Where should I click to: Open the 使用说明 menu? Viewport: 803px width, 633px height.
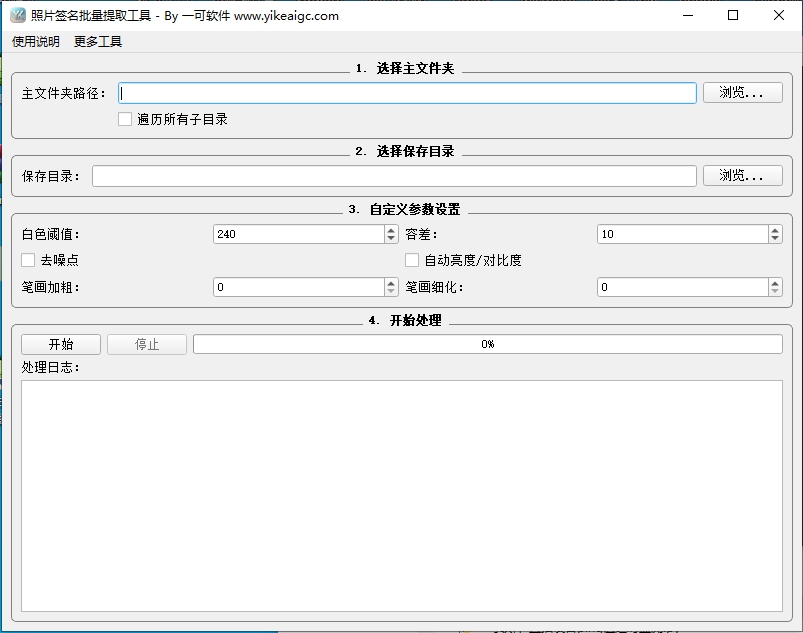click(36, 41)
